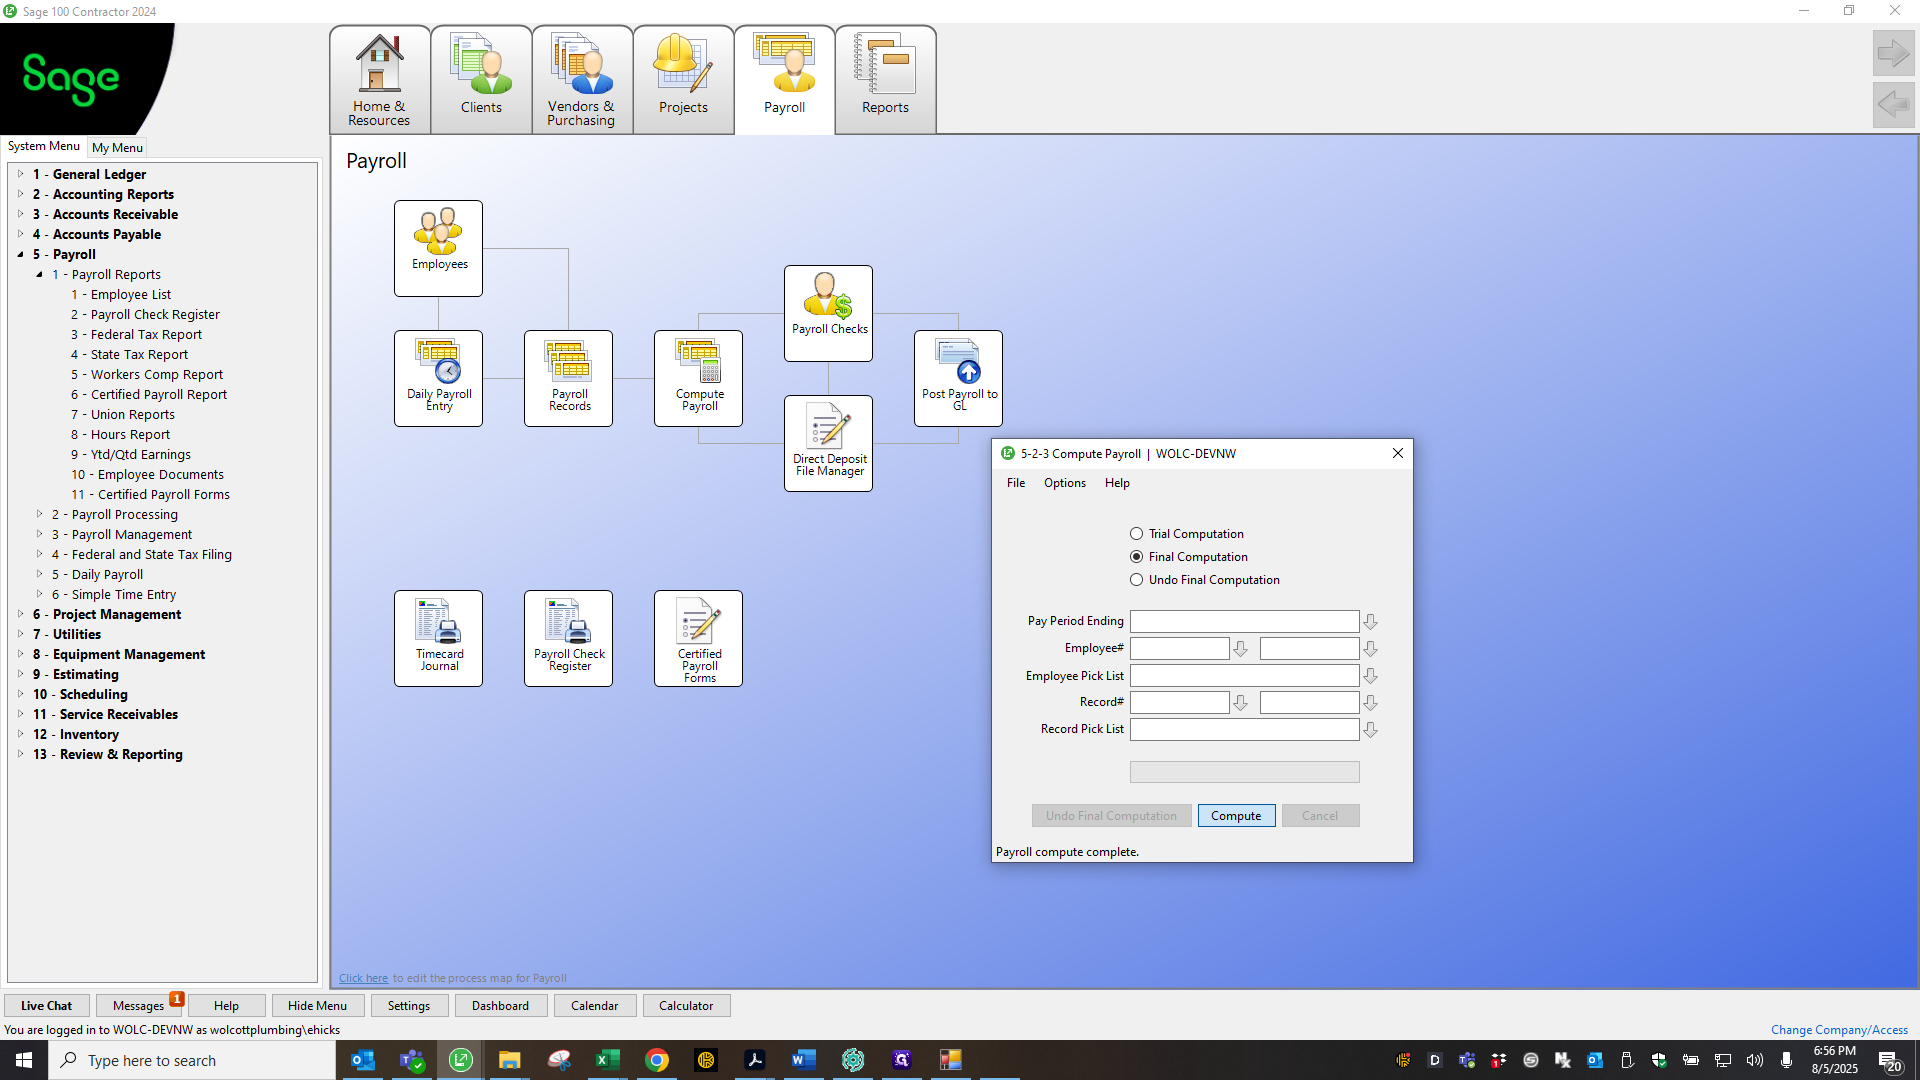1920x1080 pixels.
Task: Click the Live Chat button
Action: click(x=46, y=1006)
